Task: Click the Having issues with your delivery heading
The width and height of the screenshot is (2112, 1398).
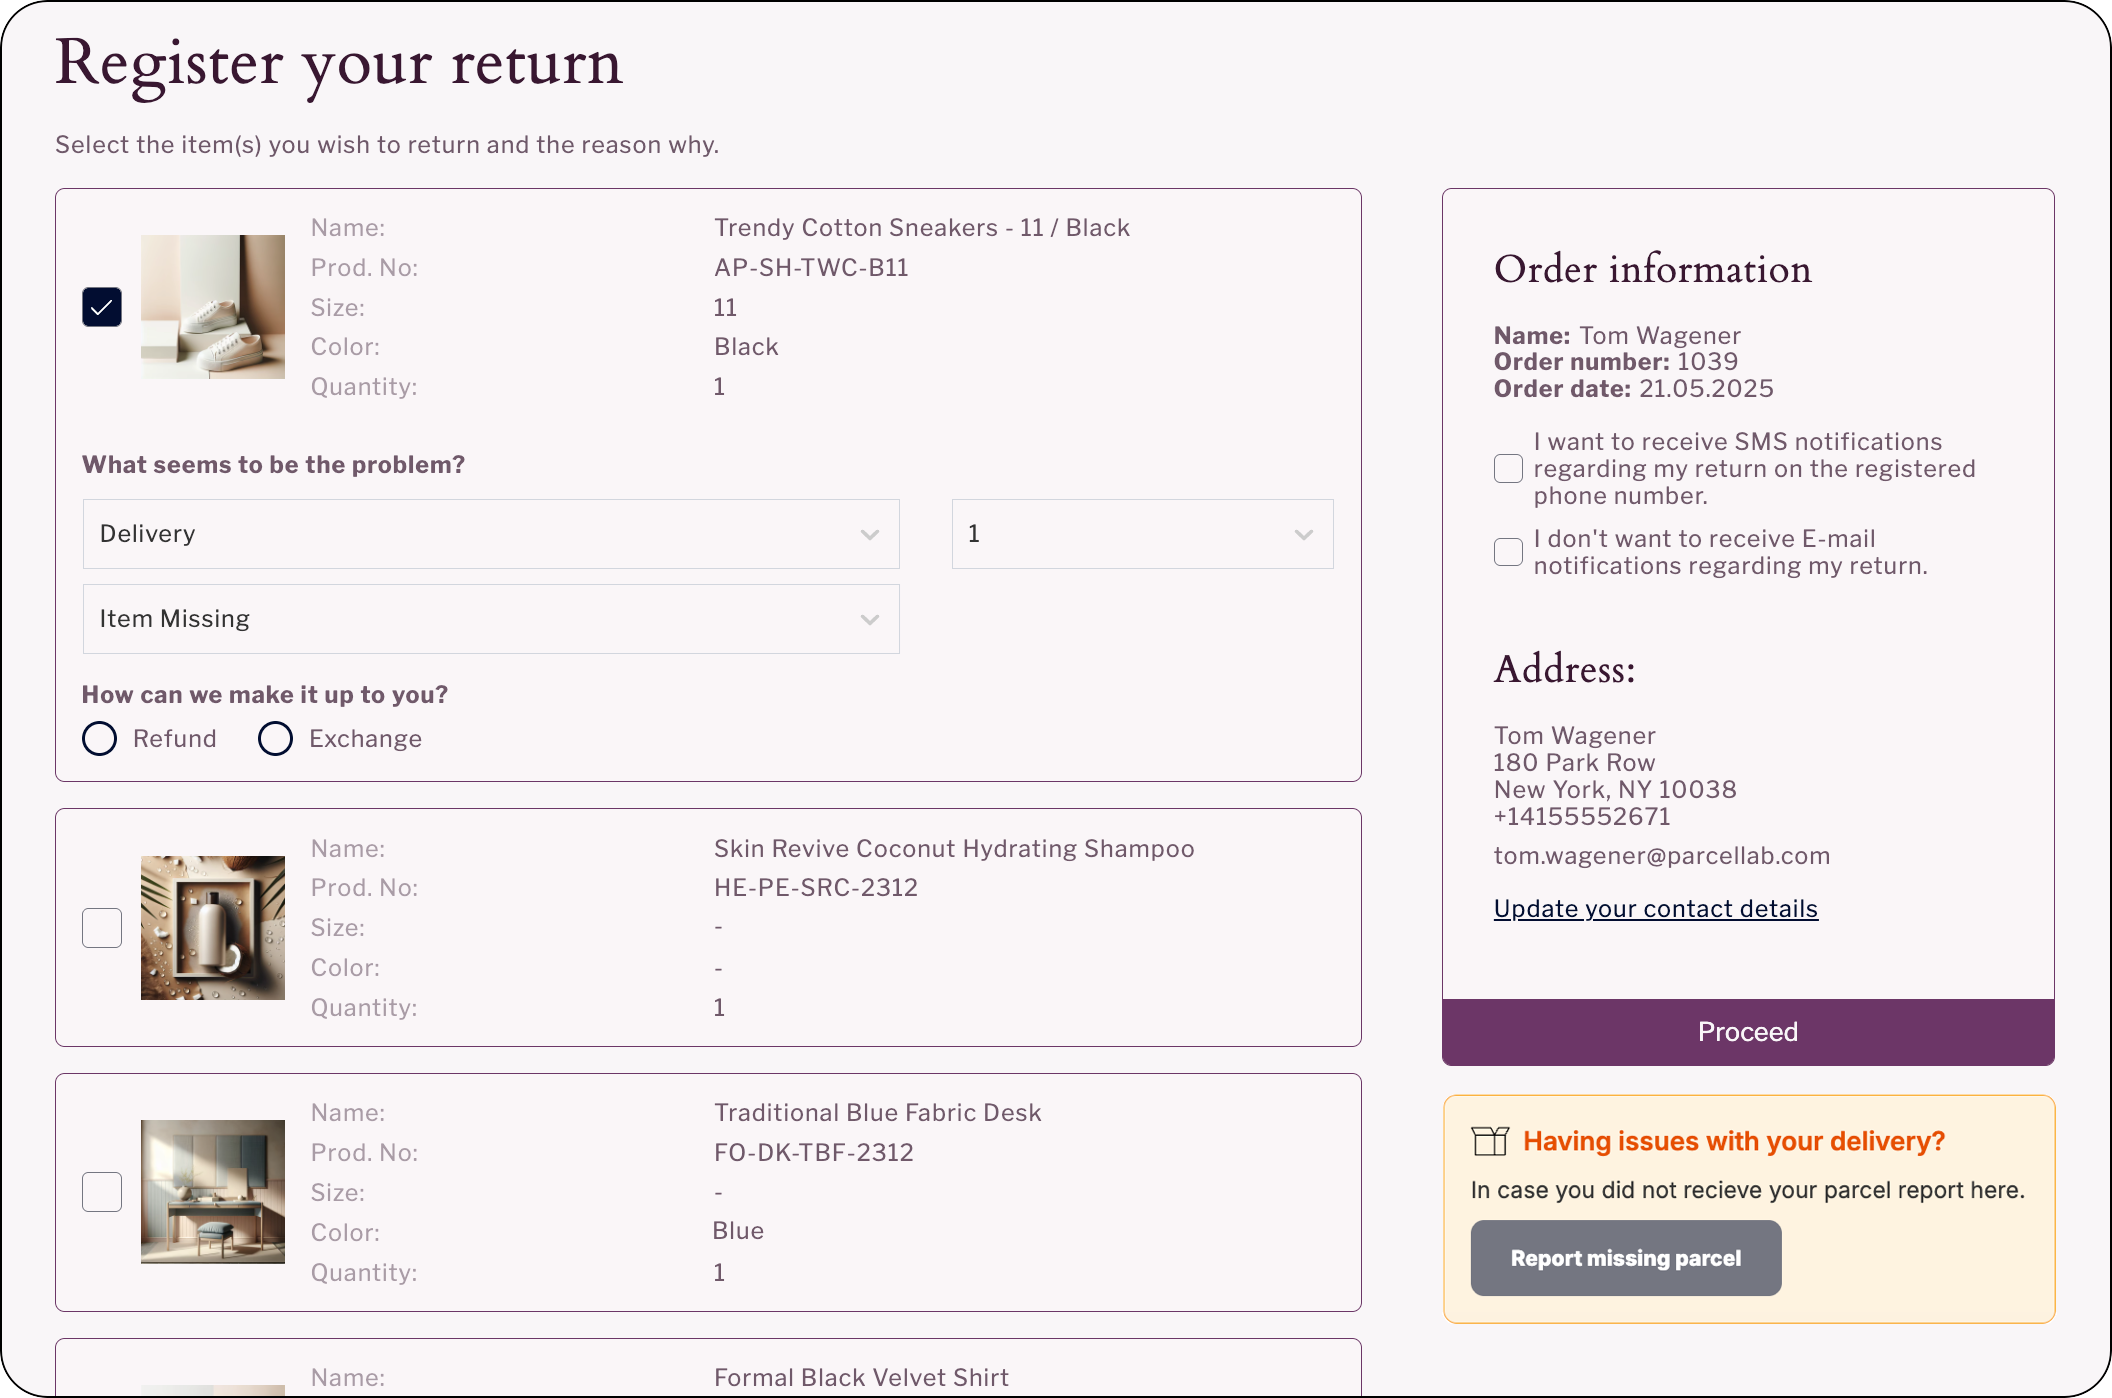Action: (1733, 1141)
